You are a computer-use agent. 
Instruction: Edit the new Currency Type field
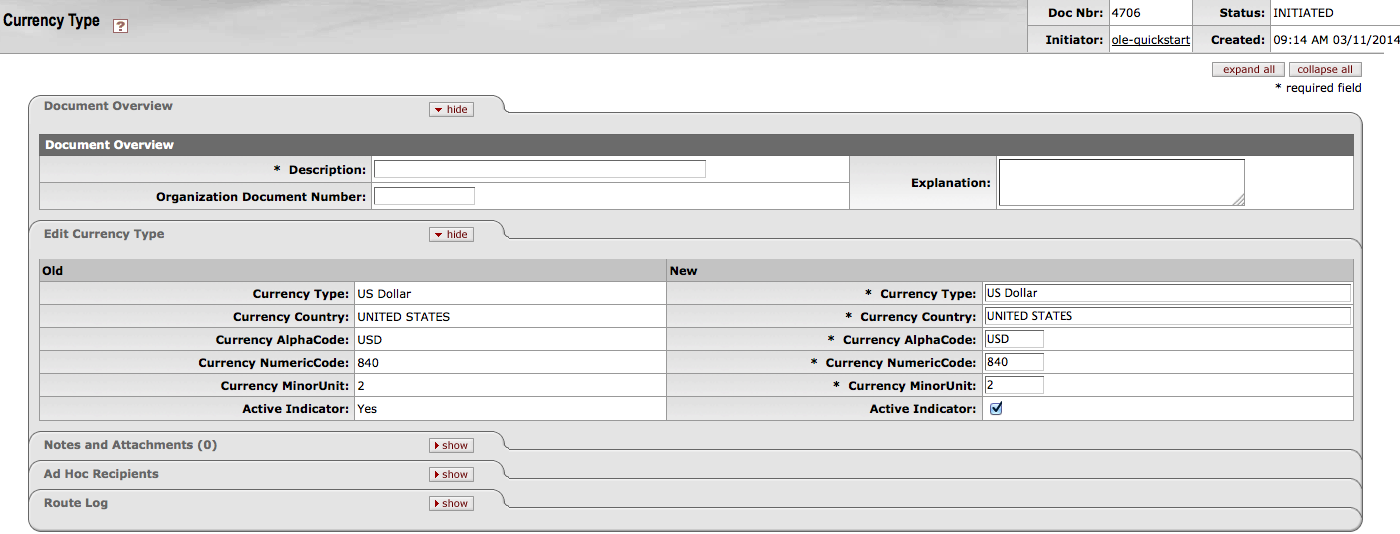point(1167,293)
